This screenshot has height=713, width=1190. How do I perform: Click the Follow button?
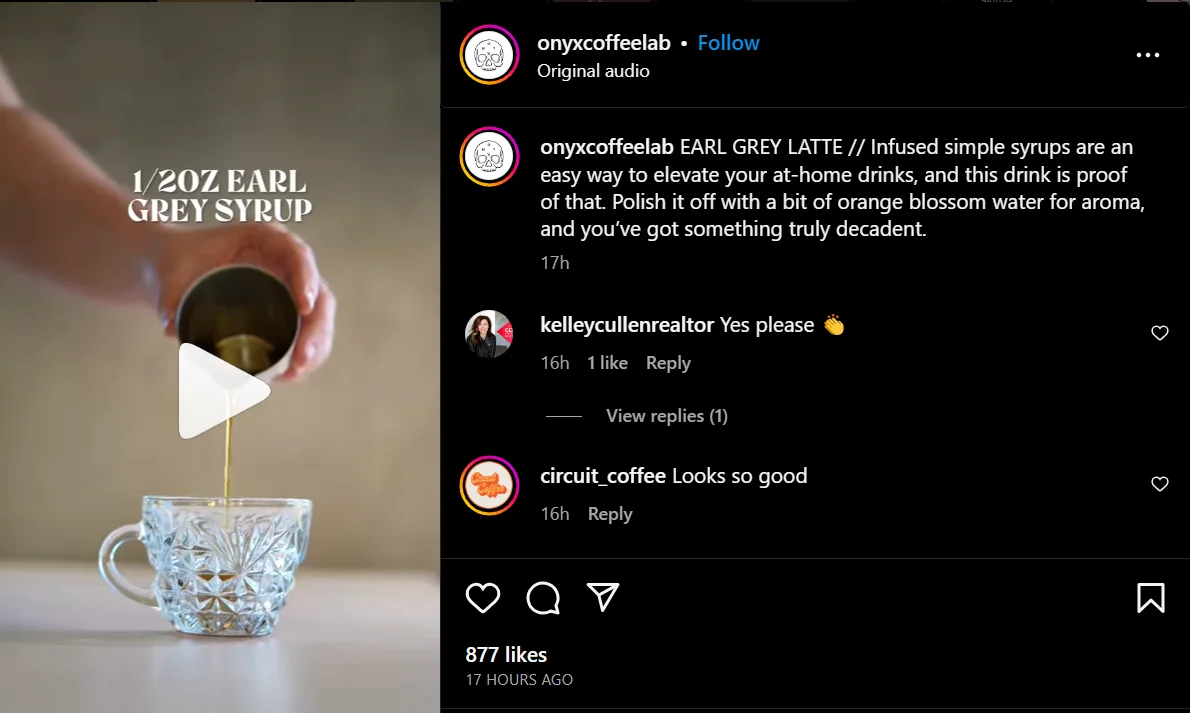pos(728,42)
